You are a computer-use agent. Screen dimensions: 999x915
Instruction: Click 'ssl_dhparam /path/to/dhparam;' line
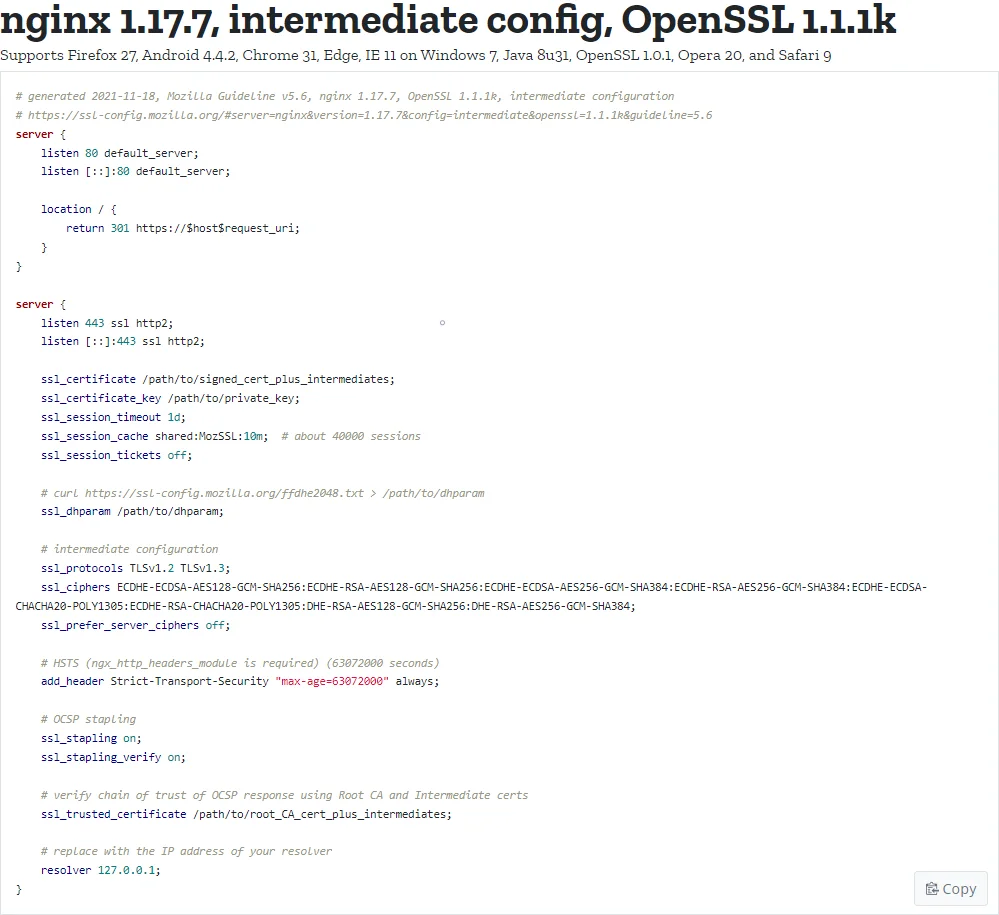coord(133,512)
